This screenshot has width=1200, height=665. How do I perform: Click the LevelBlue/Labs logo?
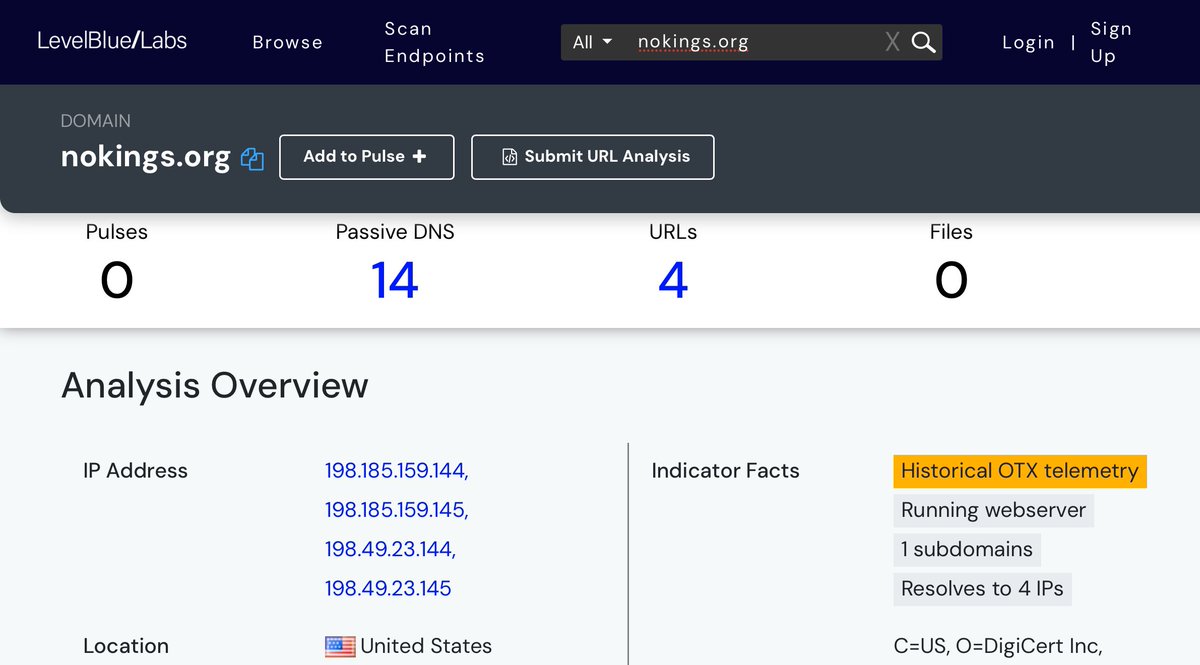pyautogui.click(x=112, y=41)
